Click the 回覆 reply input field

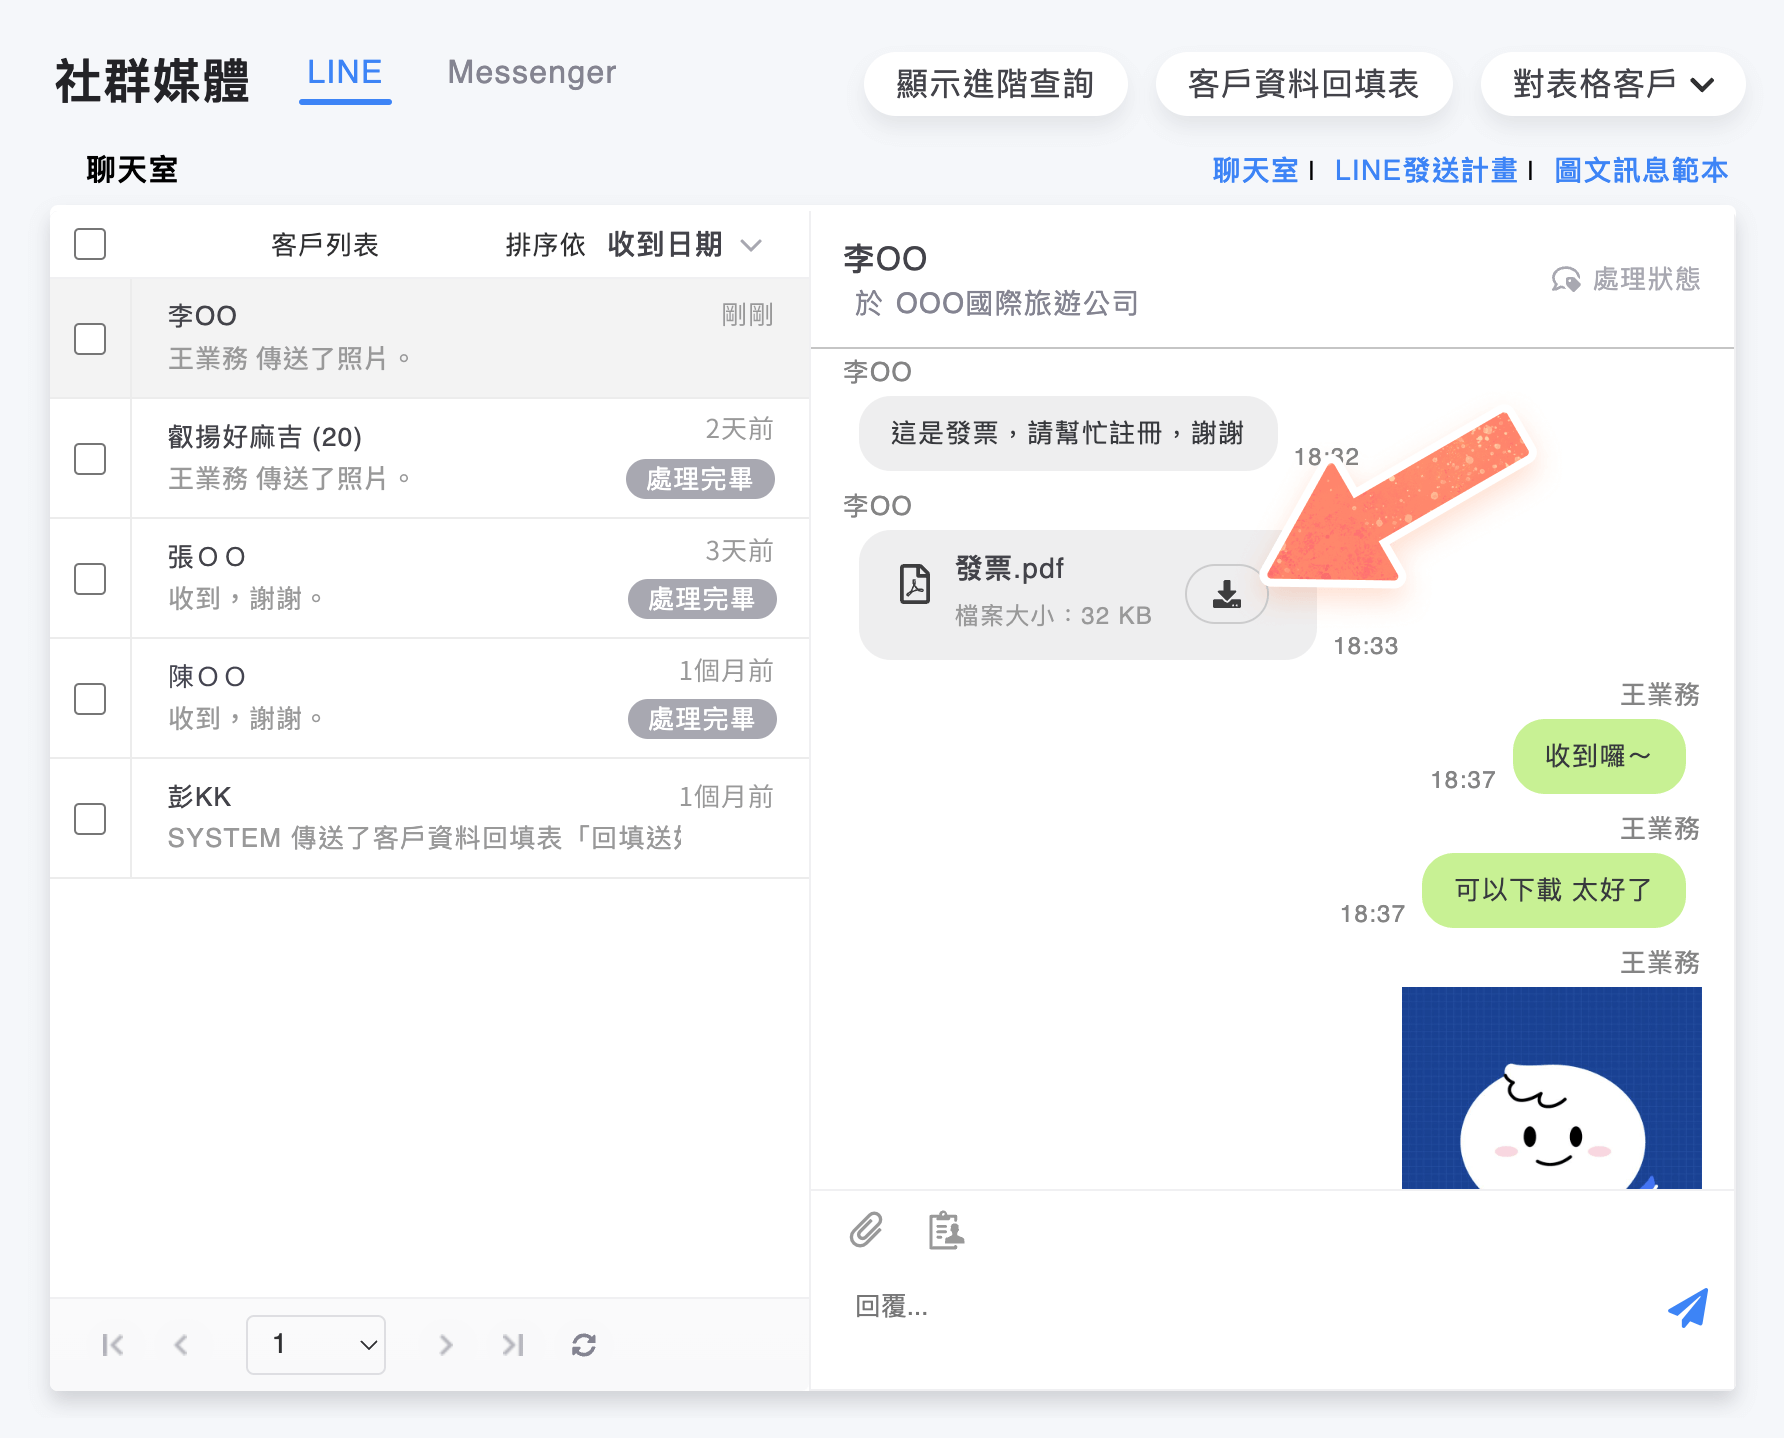1100,1307
